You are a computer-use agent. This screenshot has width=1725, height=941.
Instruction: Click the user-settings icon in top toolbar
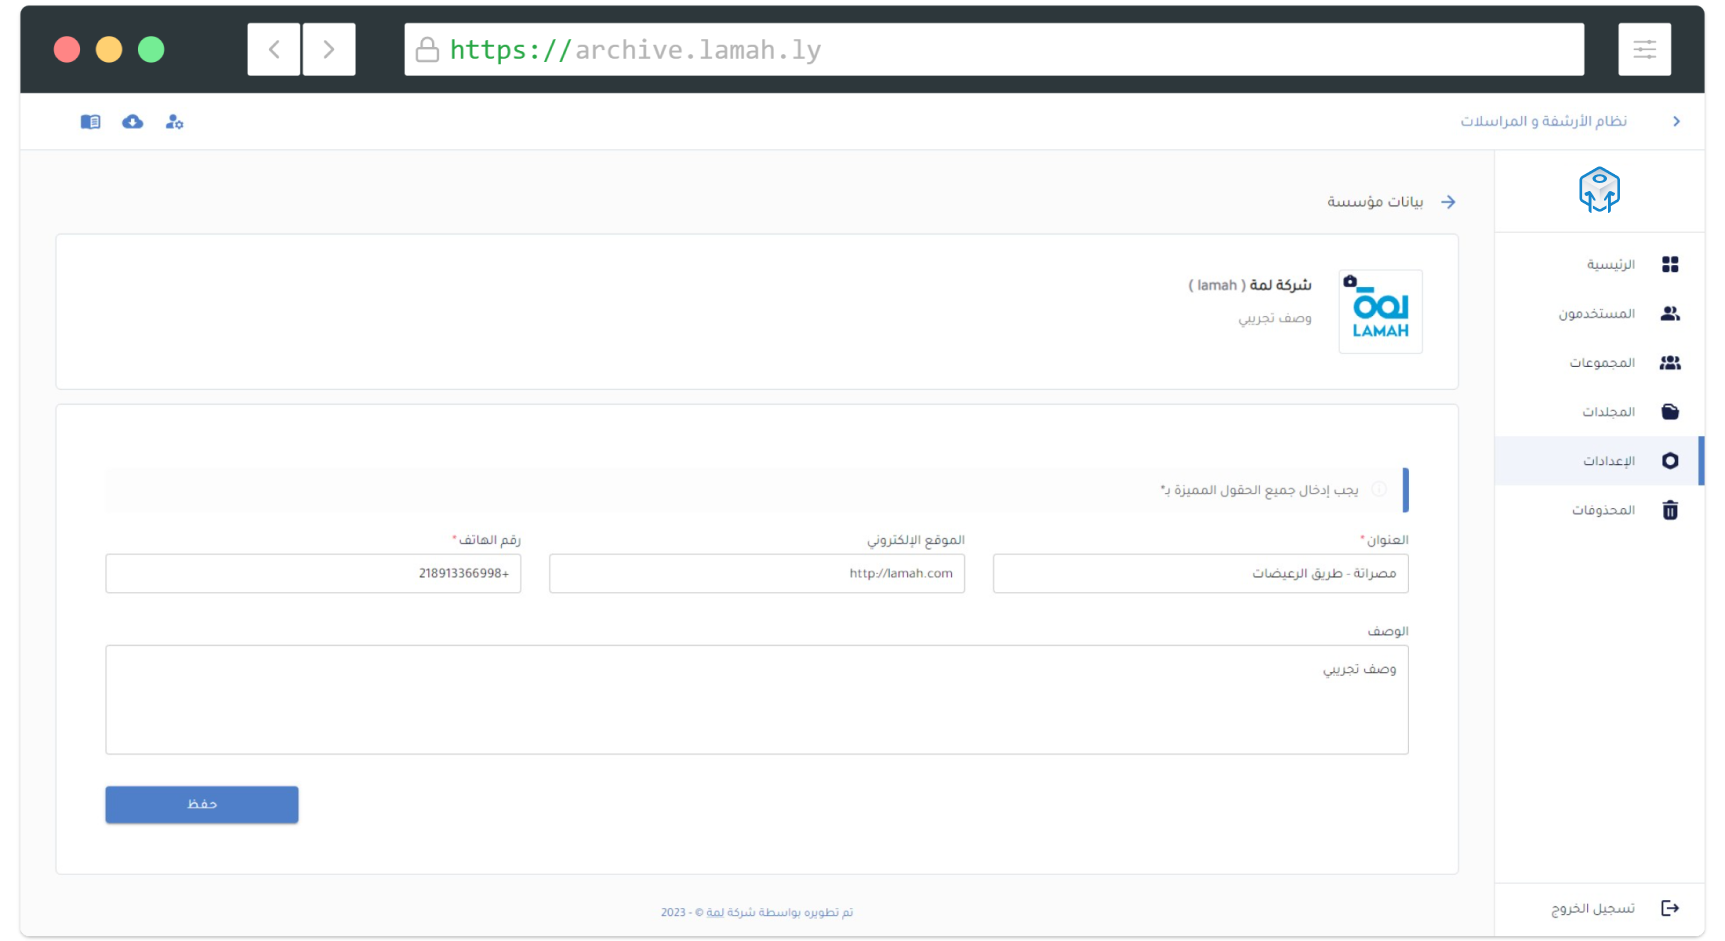point(174,121)
